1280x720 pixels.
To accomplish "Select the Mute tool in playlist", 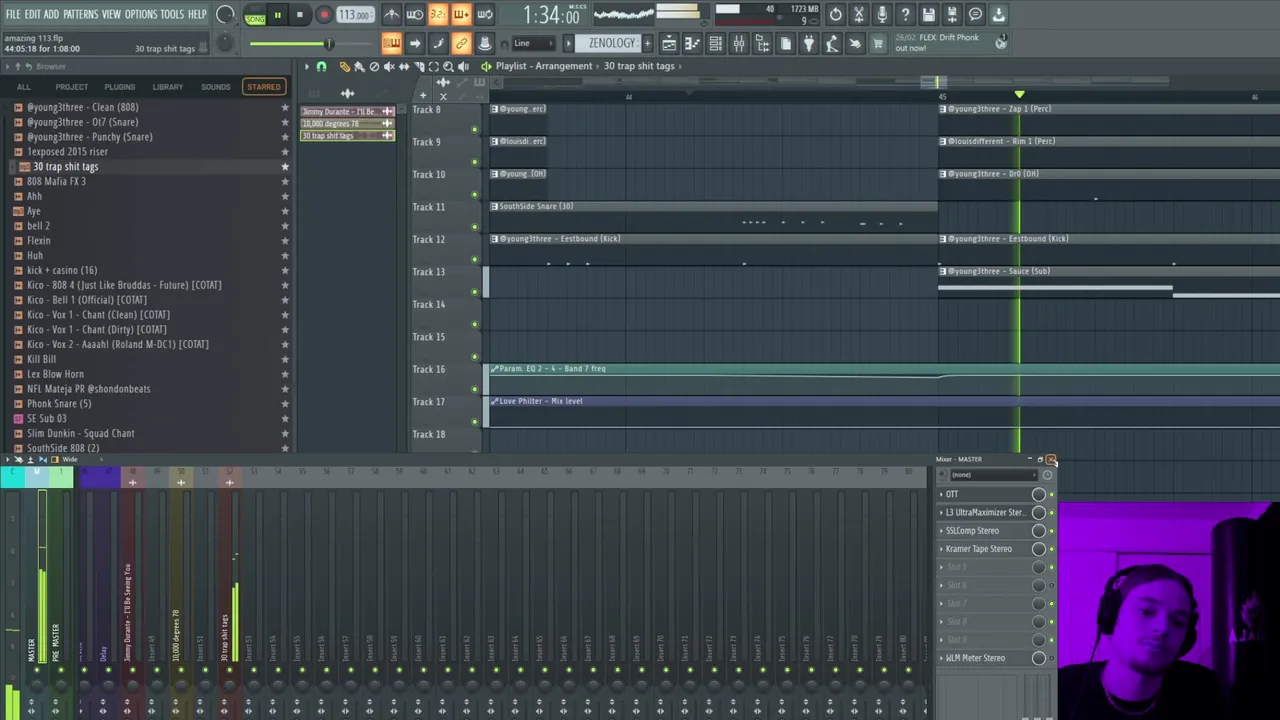I will (x=389, y=66).
